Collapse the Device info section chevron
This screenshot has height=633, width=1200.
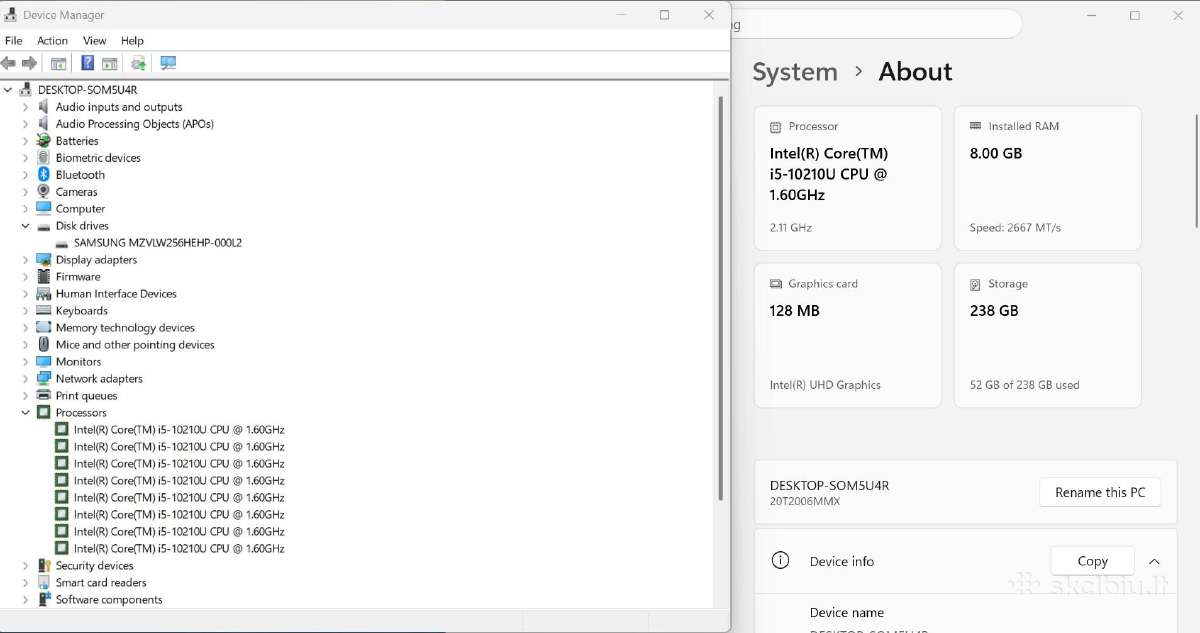(1154, 562)
